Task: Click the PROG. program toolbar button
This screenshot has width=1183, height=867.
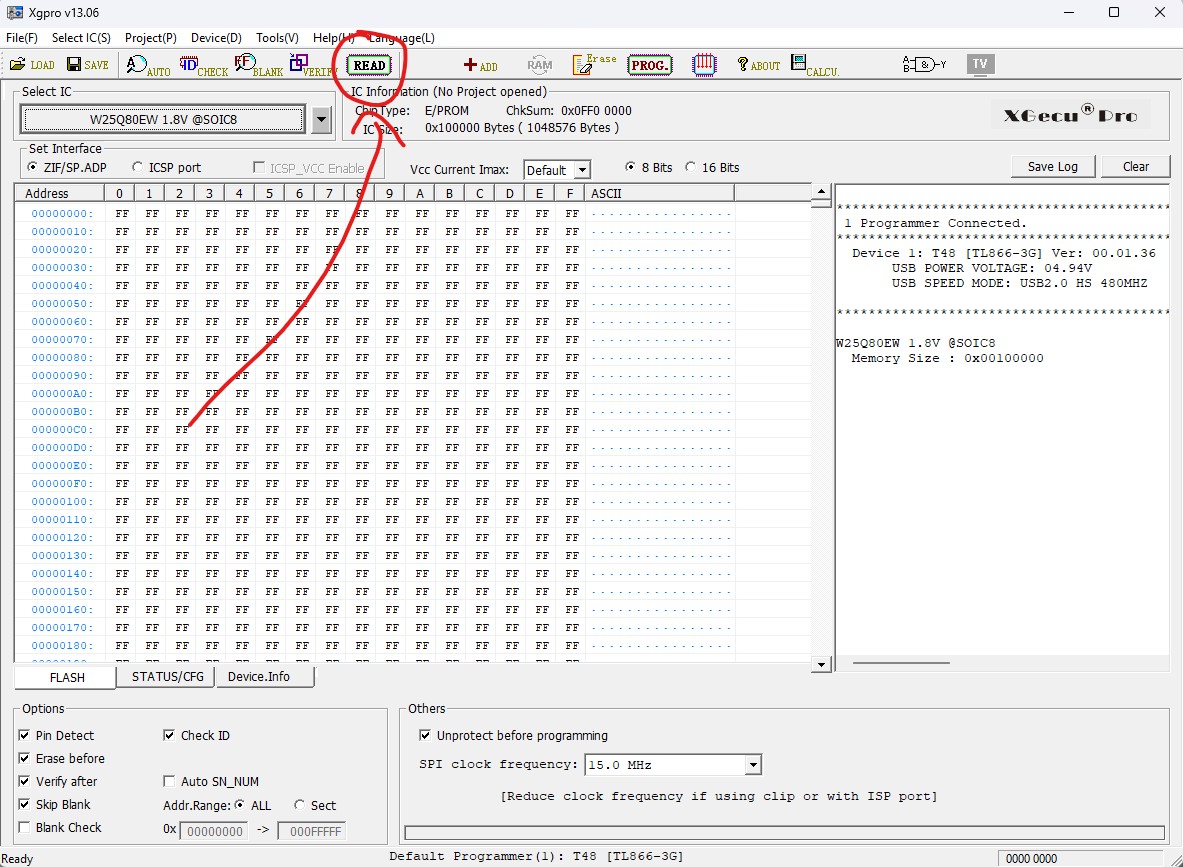Action: (649, 65)
